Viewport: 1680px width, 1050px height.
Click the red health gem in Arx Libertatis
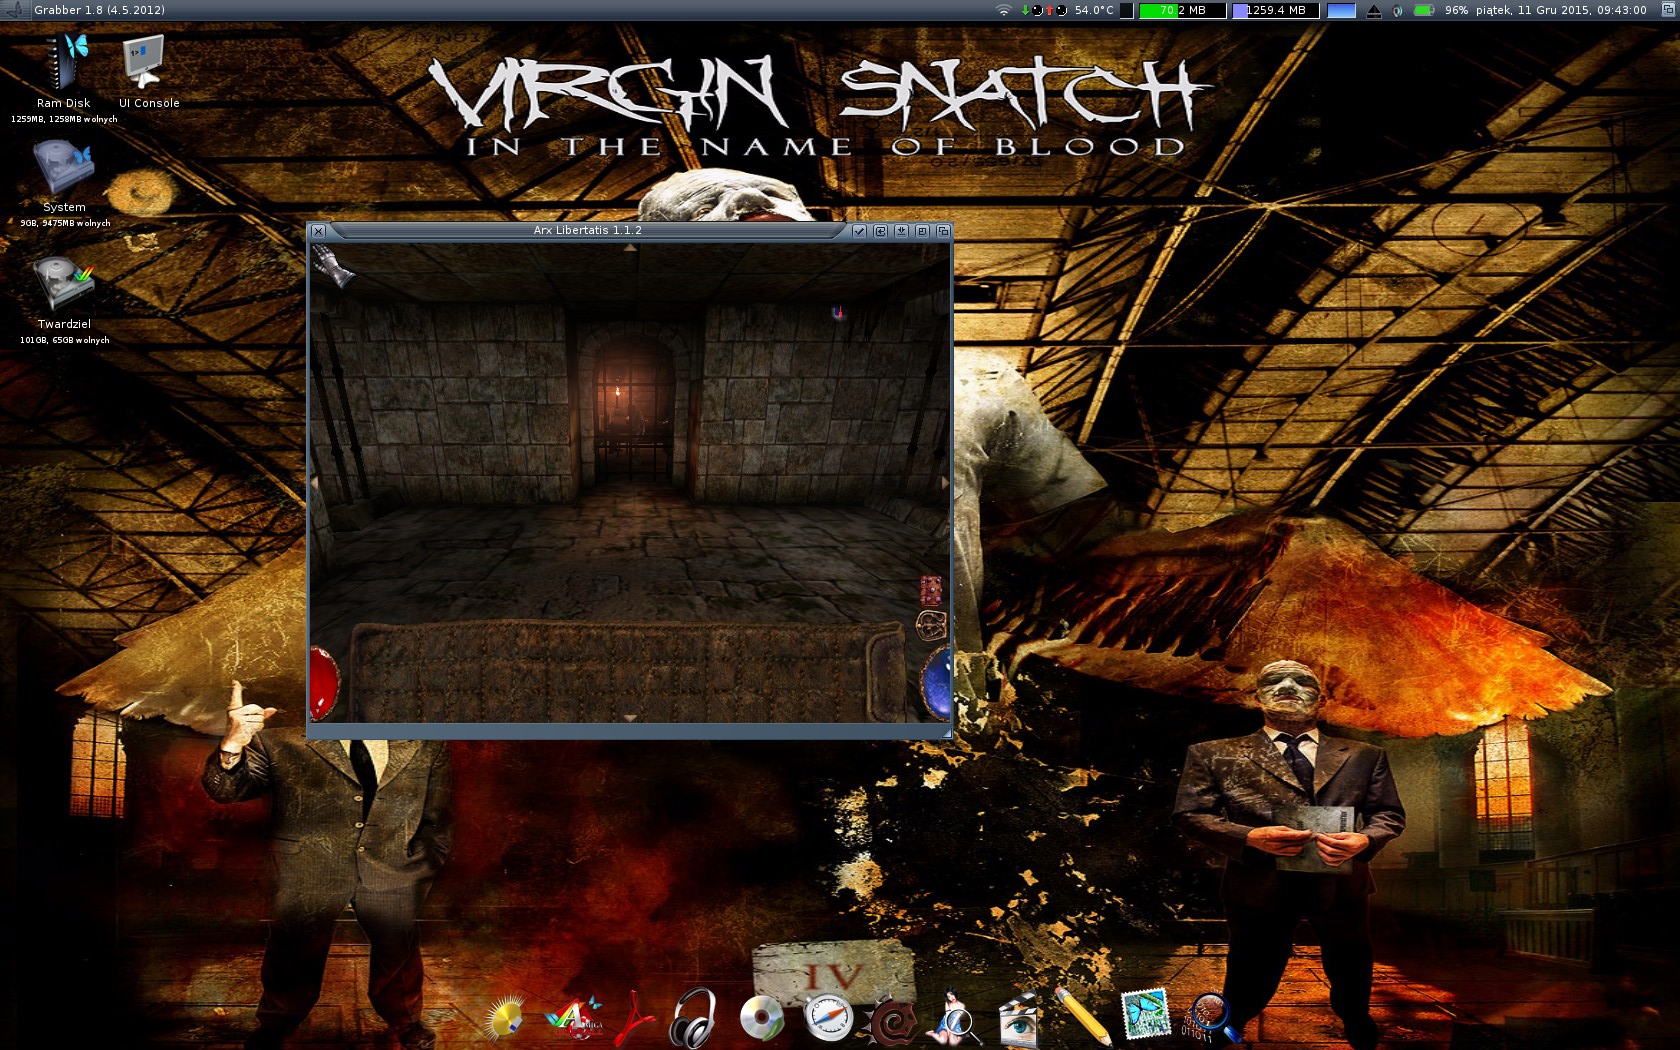[x=324, y=684]
